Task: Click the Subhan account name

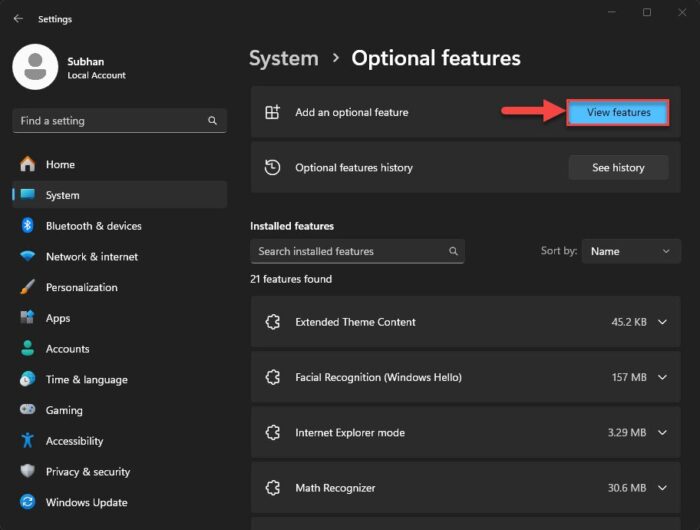Action: click(86, 62)
